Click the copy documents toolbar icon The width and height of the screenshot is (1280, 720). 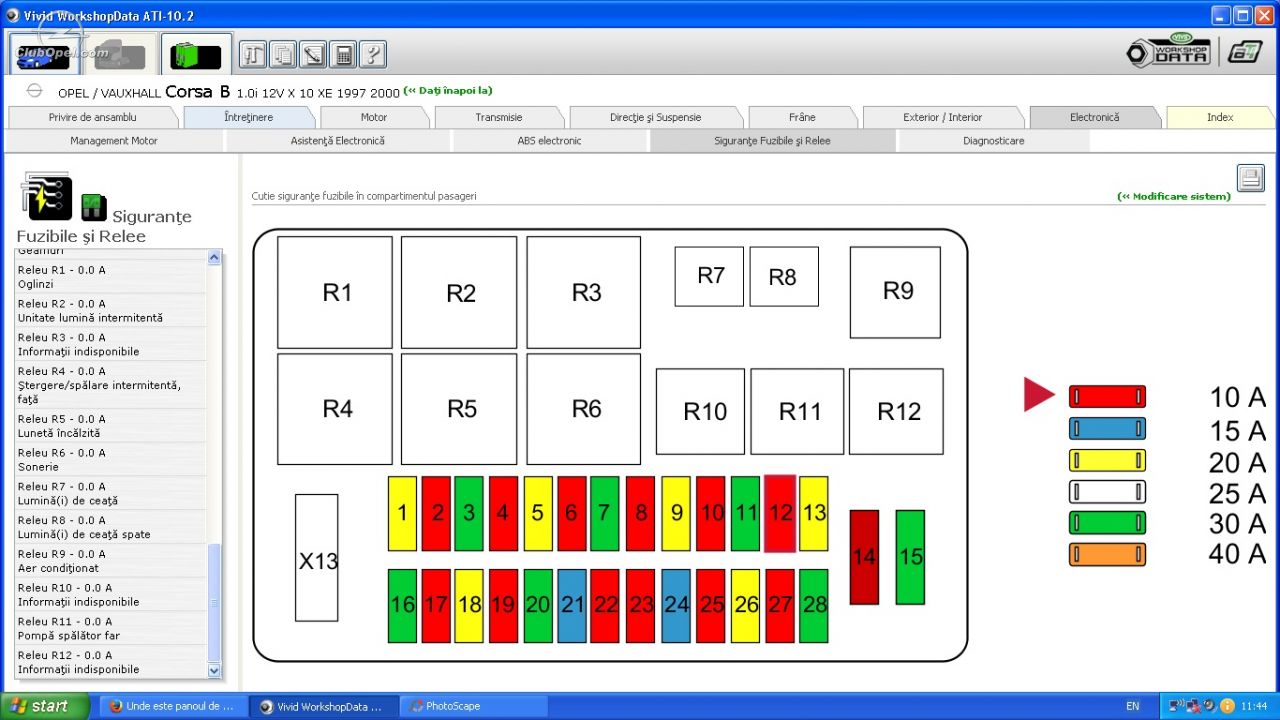(283, 54)
